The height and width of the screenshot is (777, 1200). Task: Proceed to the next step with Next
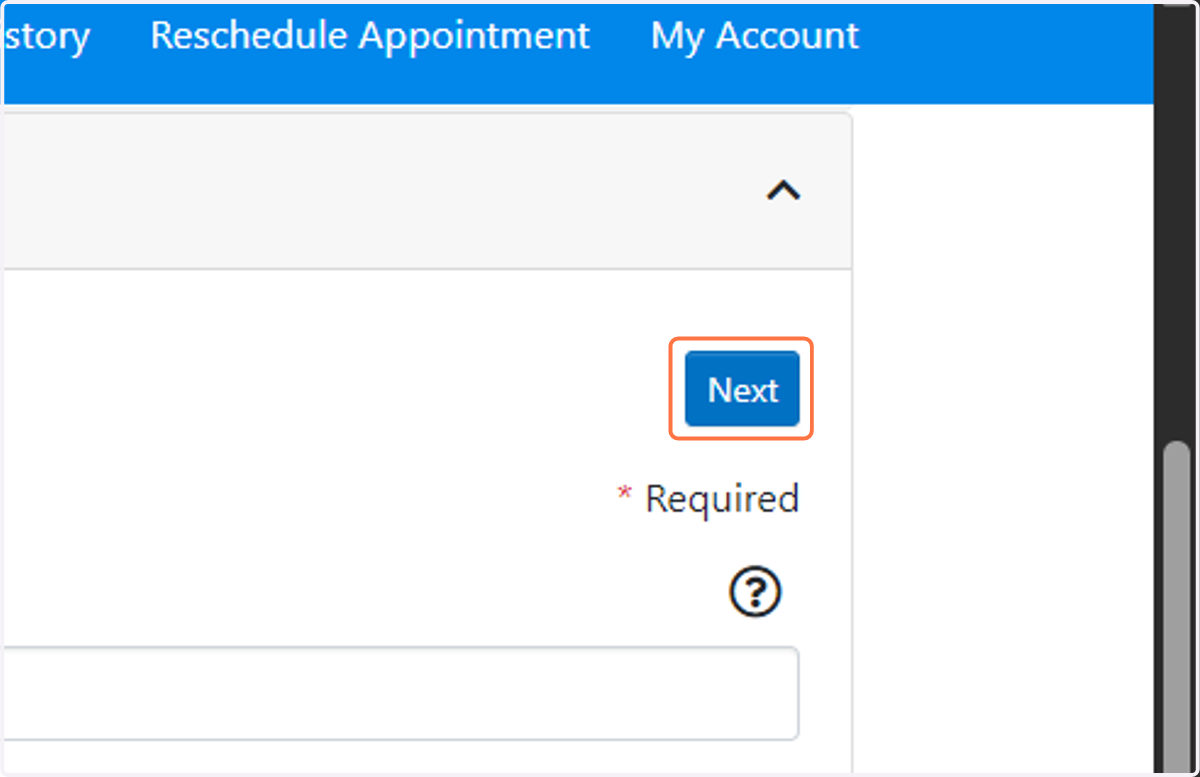click(742, 389)
